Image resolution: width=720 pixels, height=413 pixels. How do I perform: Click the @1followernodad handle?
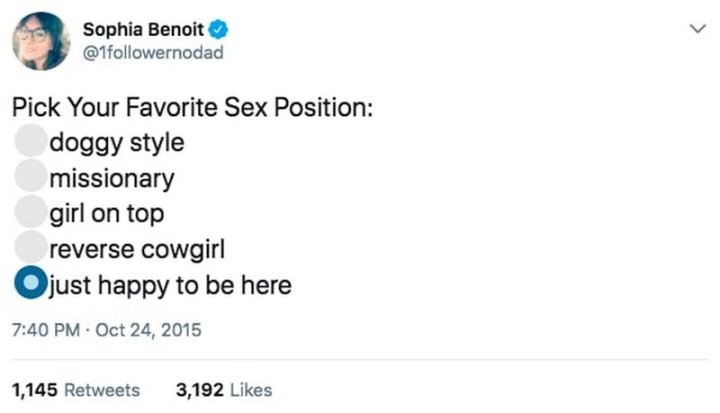pyautogui.click(x=153, y=52)
